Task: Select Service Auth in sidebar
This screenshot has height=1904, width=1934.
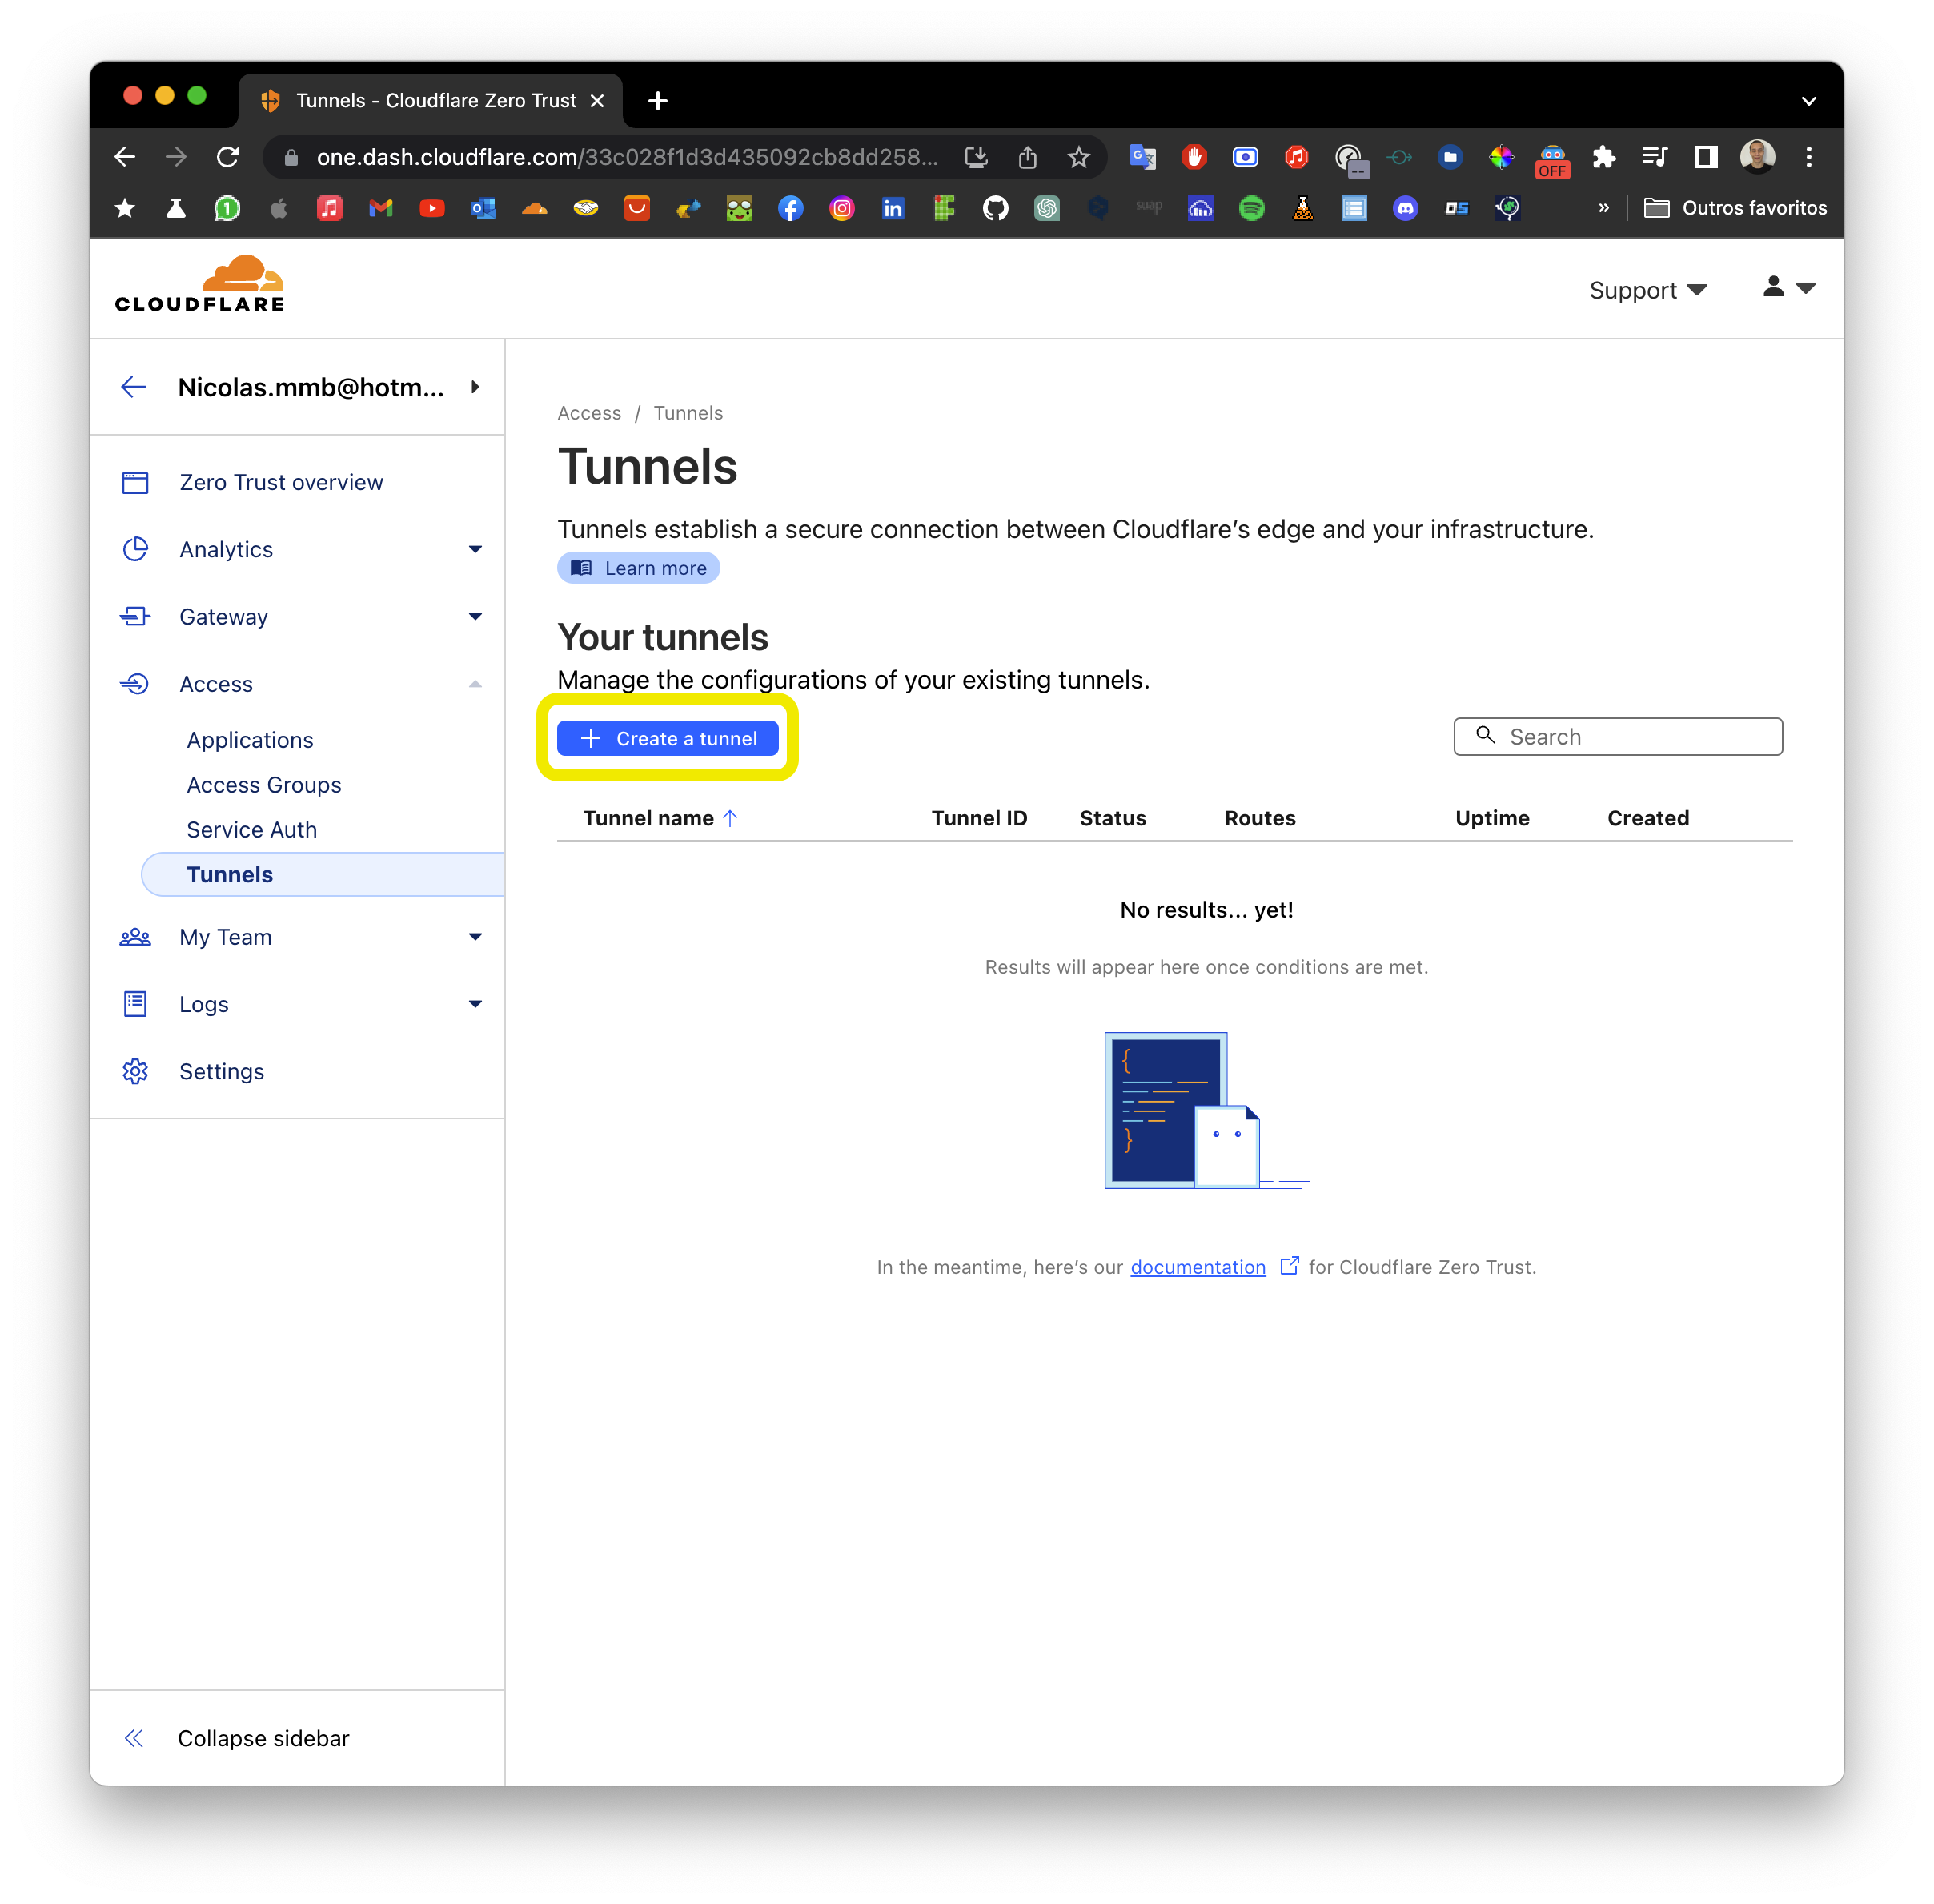Action: (252, 829)
